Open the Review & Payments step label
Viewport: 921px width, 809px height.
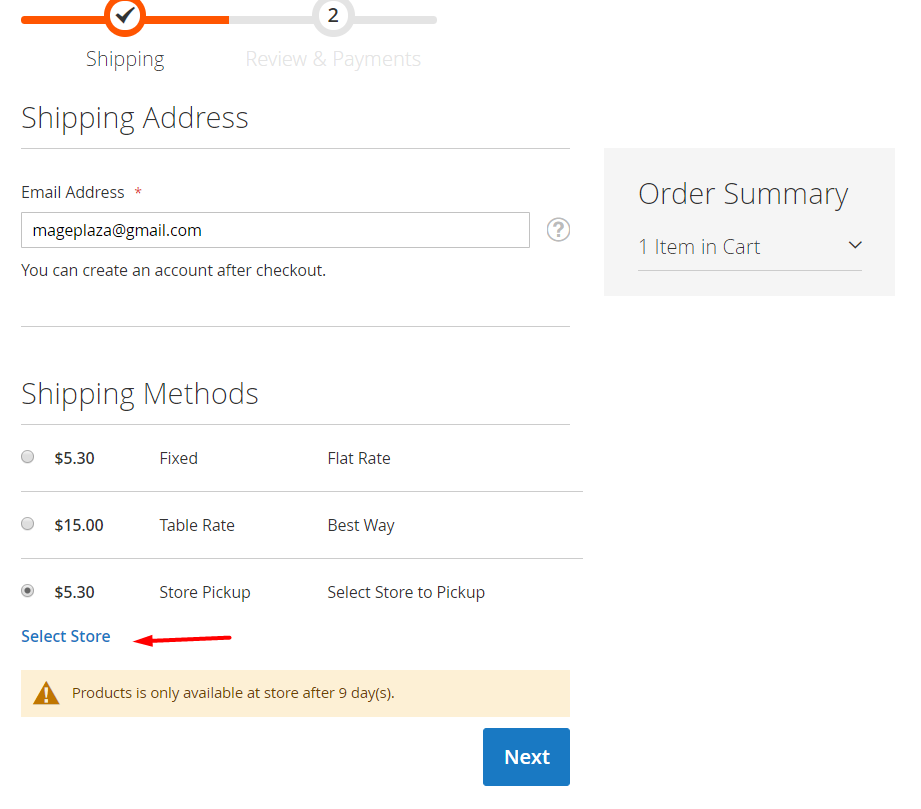[333, 59]
